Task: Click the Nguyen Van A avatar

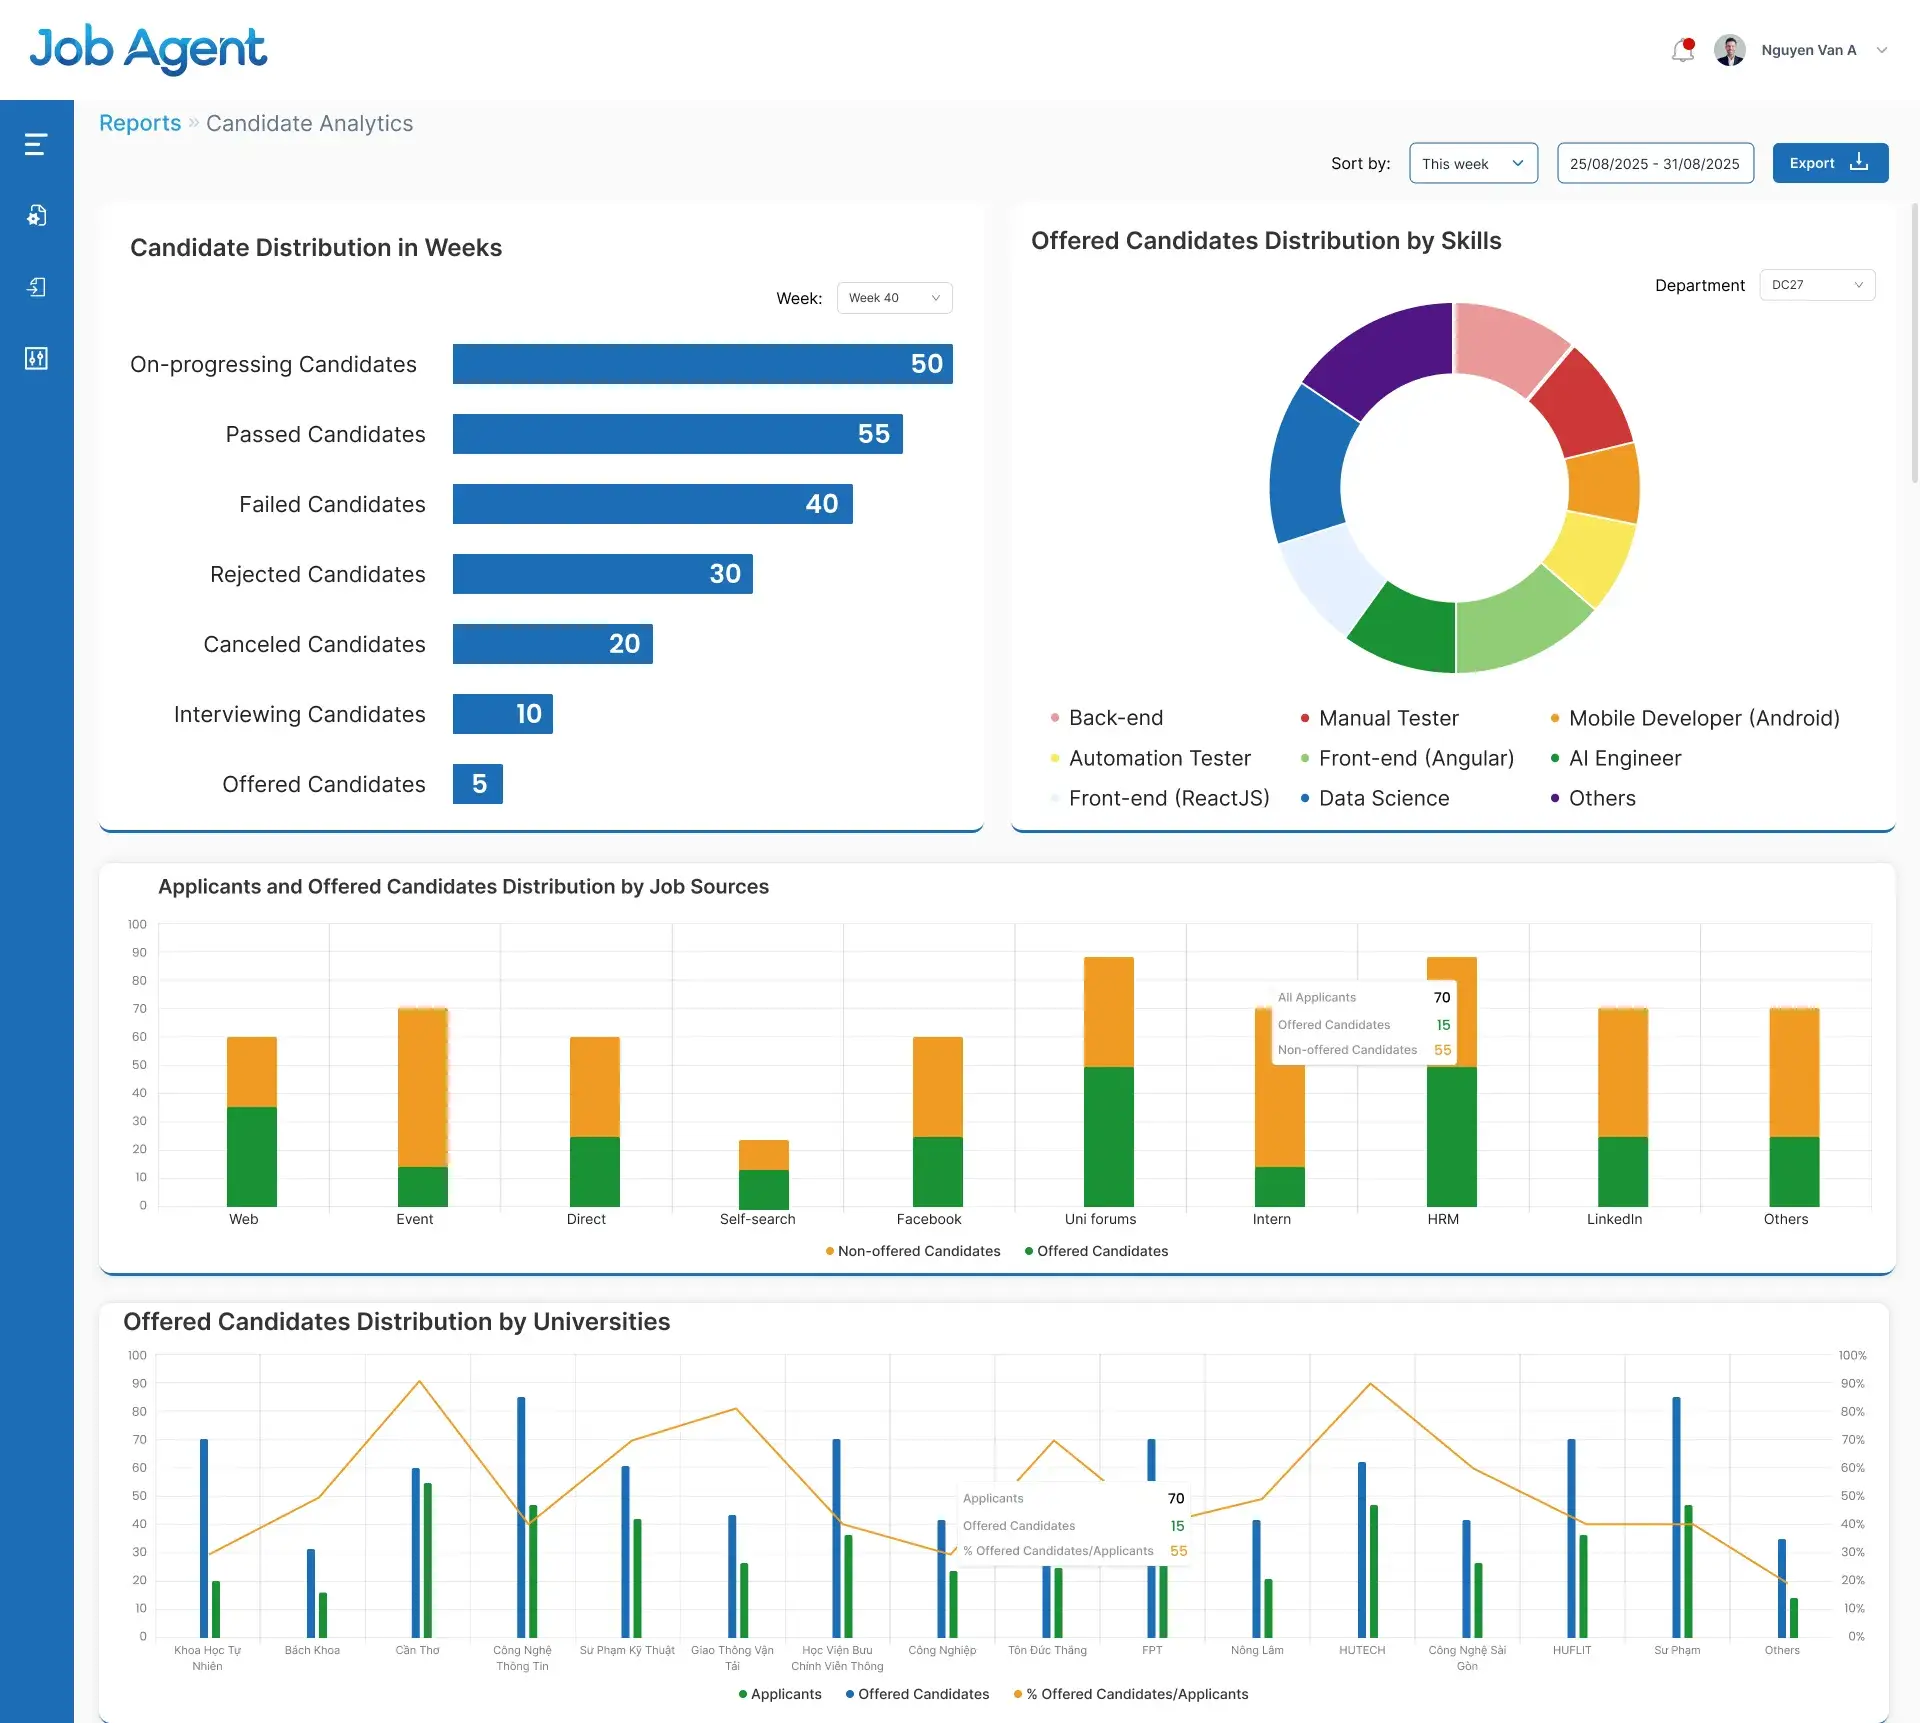Action: [x=1730, y=50]
